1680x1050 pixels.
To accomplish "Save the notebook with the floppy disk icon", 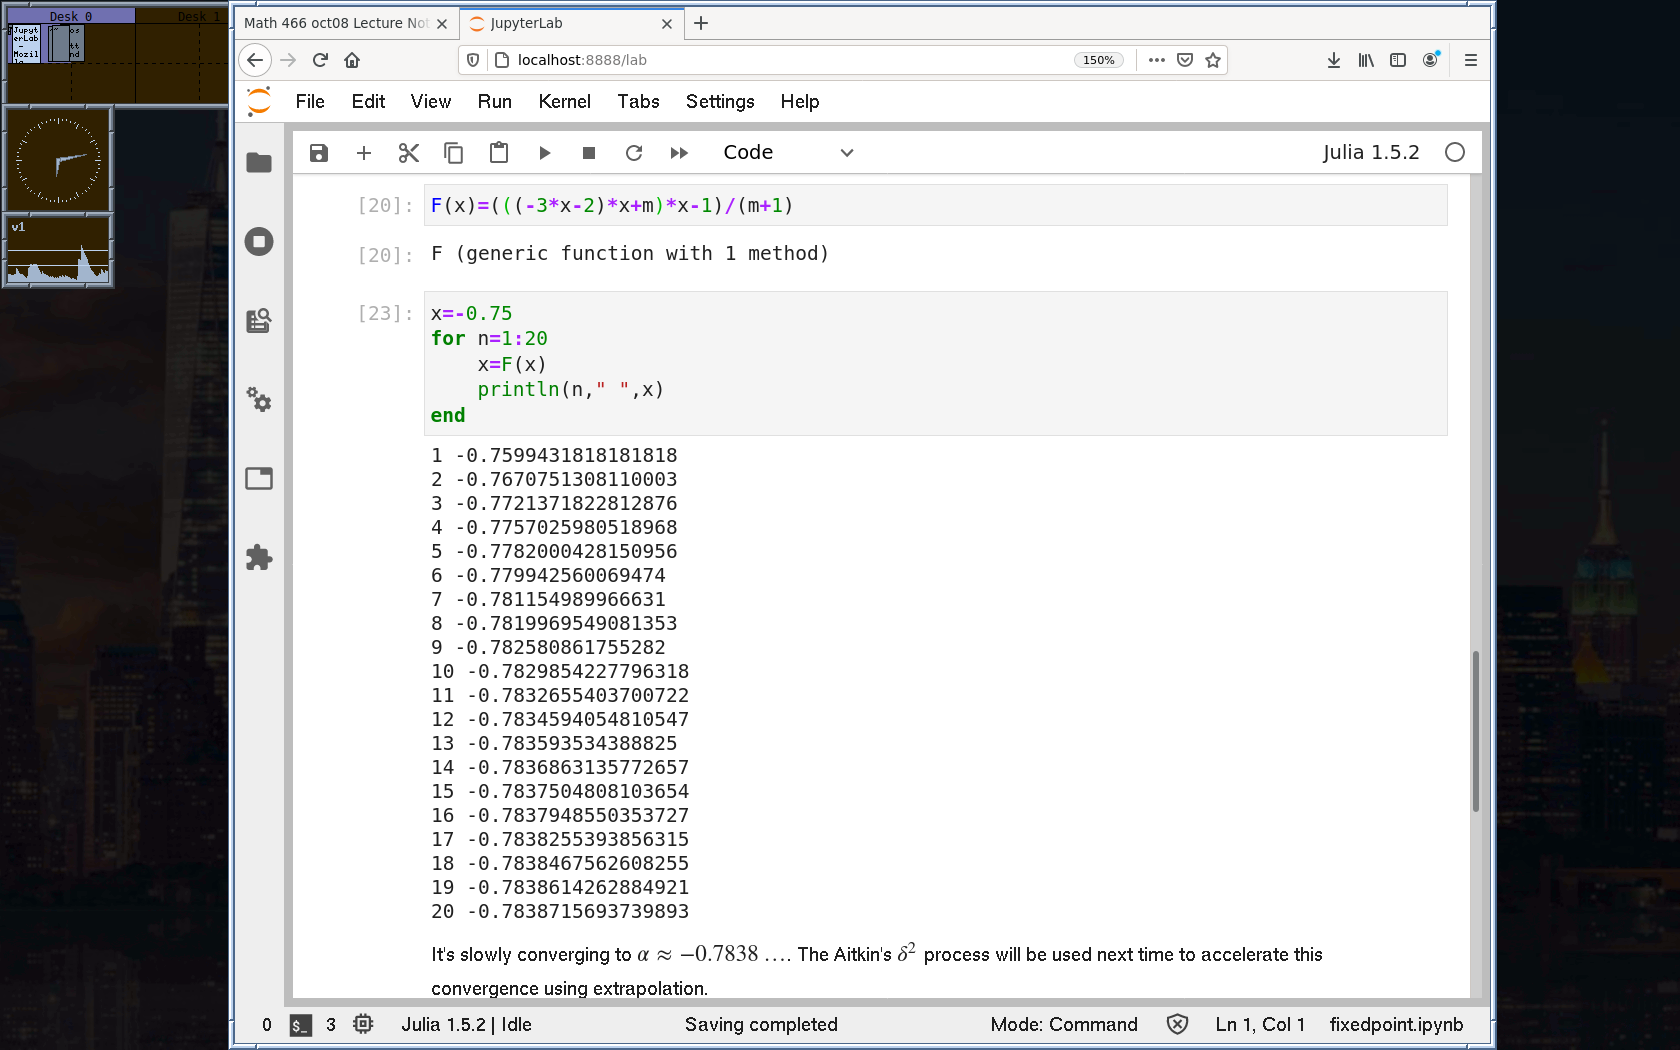I will (319, 153).
